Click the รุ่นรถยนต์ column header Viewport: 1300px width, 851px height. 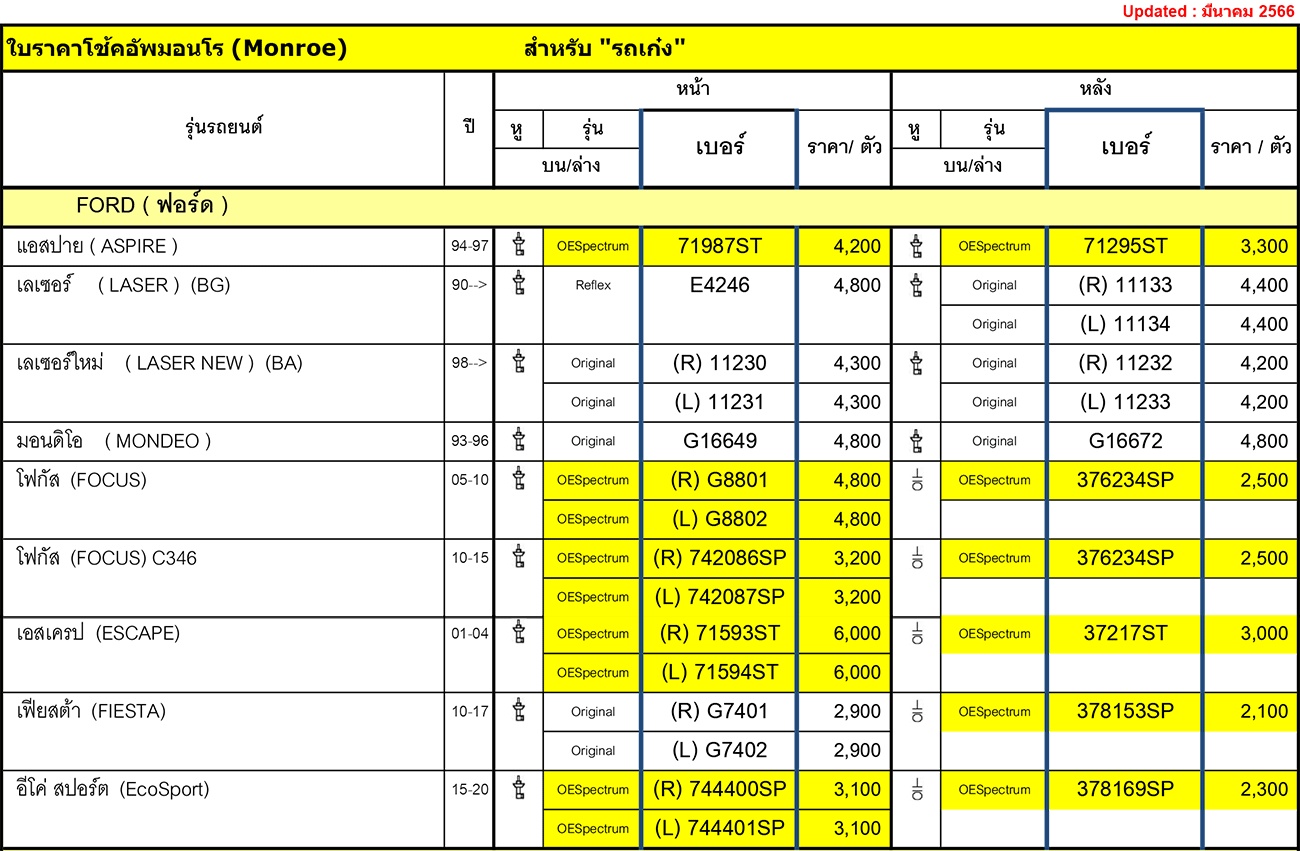point(224,128)
